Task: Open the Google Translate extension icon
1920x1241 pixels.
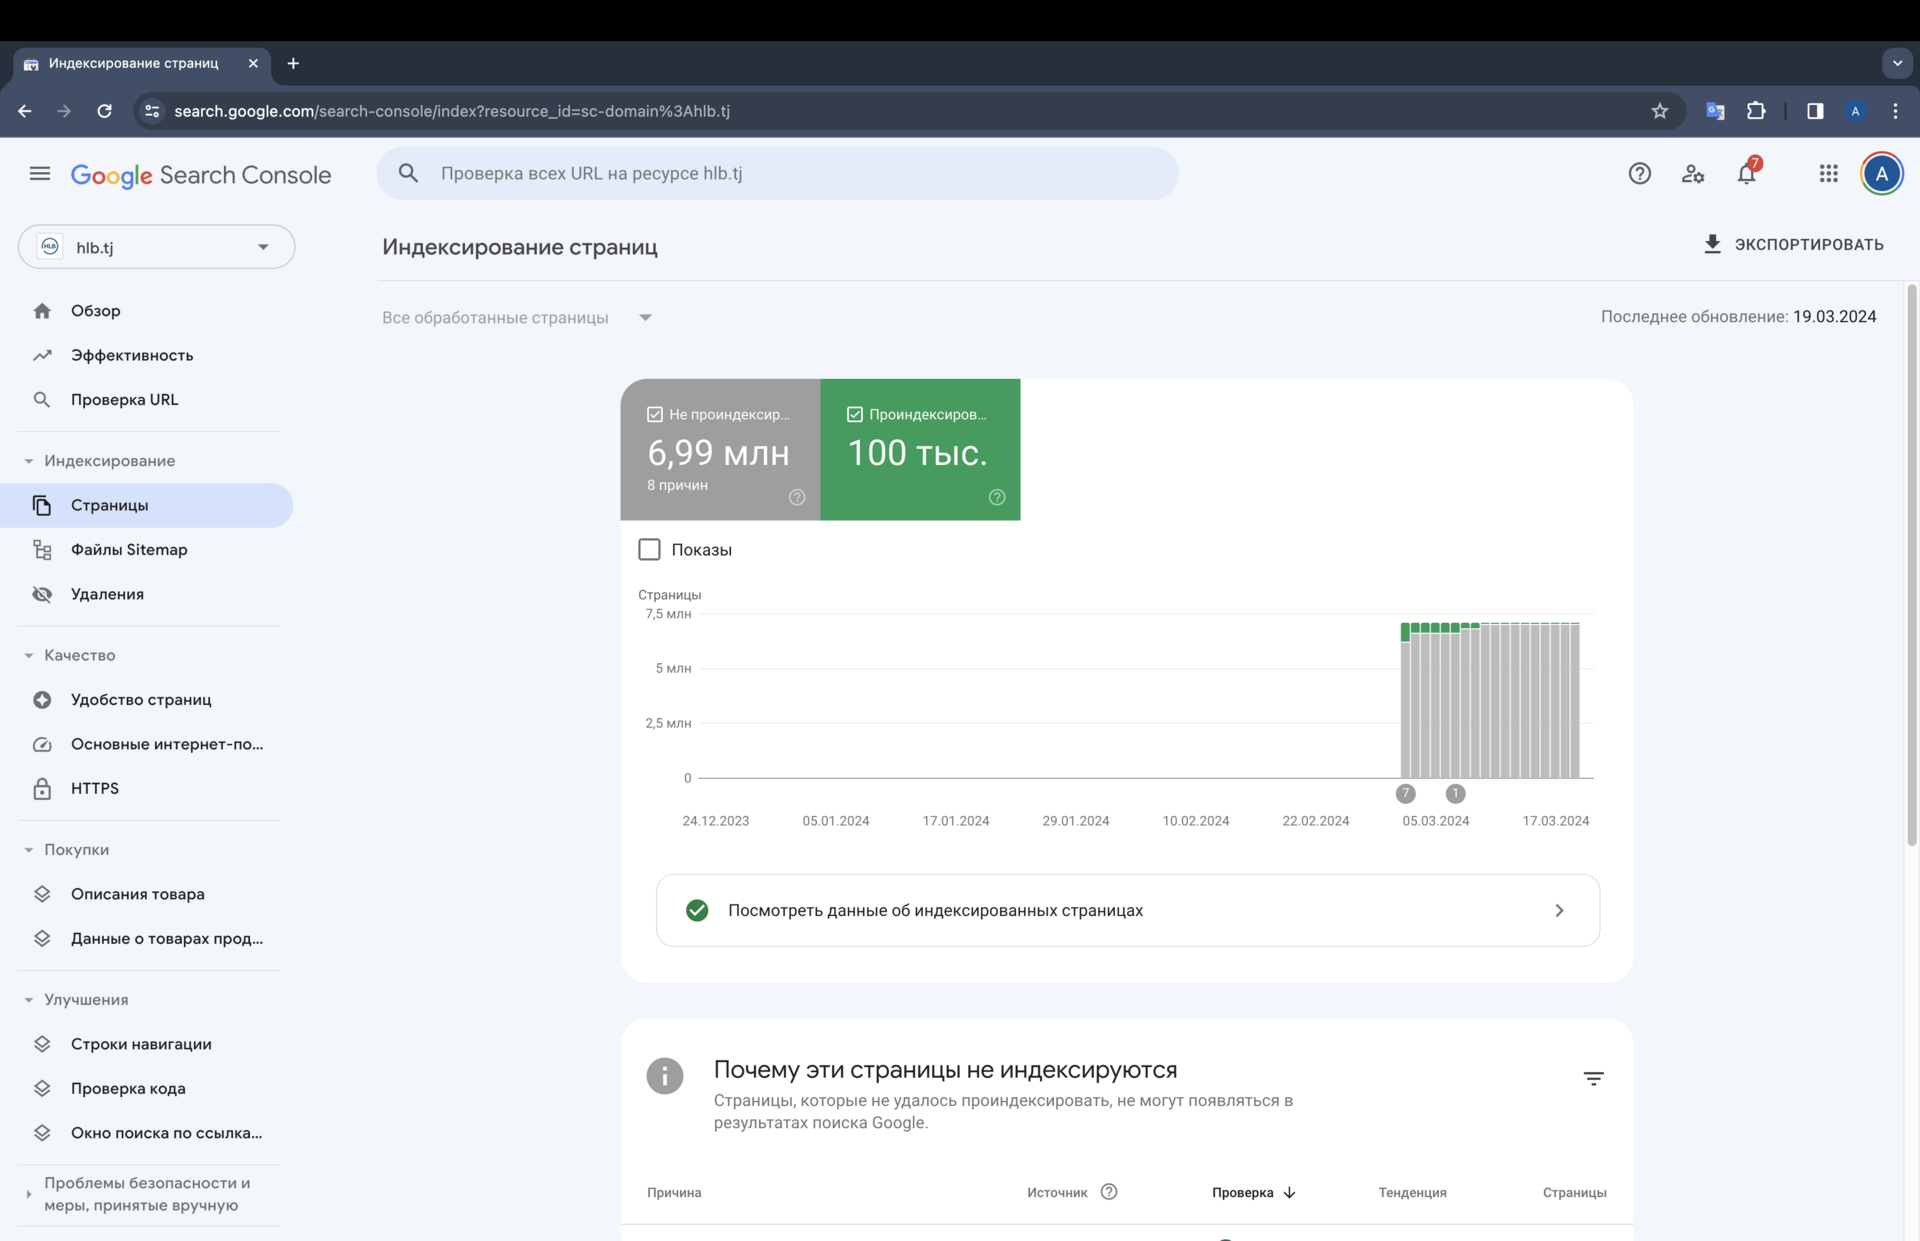Action: coord(1715,111)
